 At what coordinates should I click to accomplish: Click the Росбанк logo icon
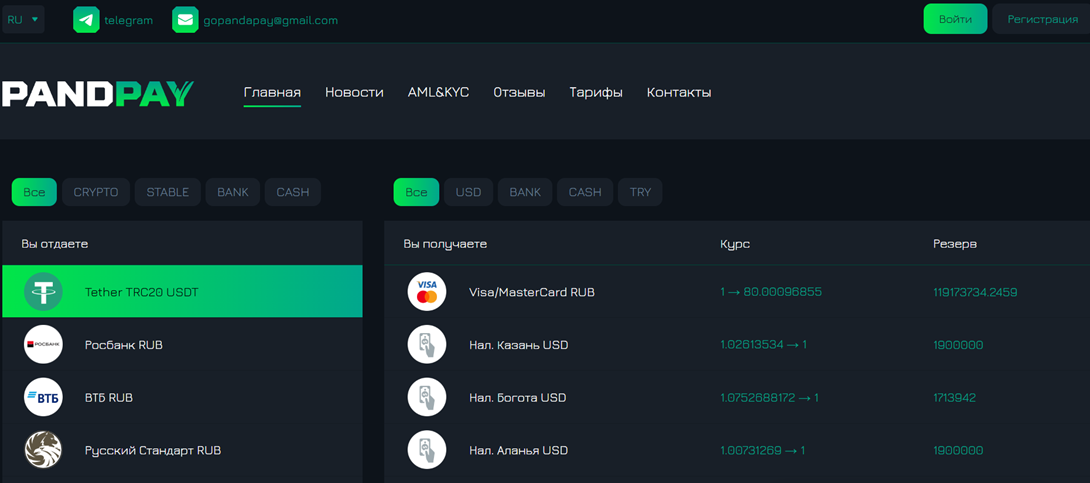click(x=43, y=345)
